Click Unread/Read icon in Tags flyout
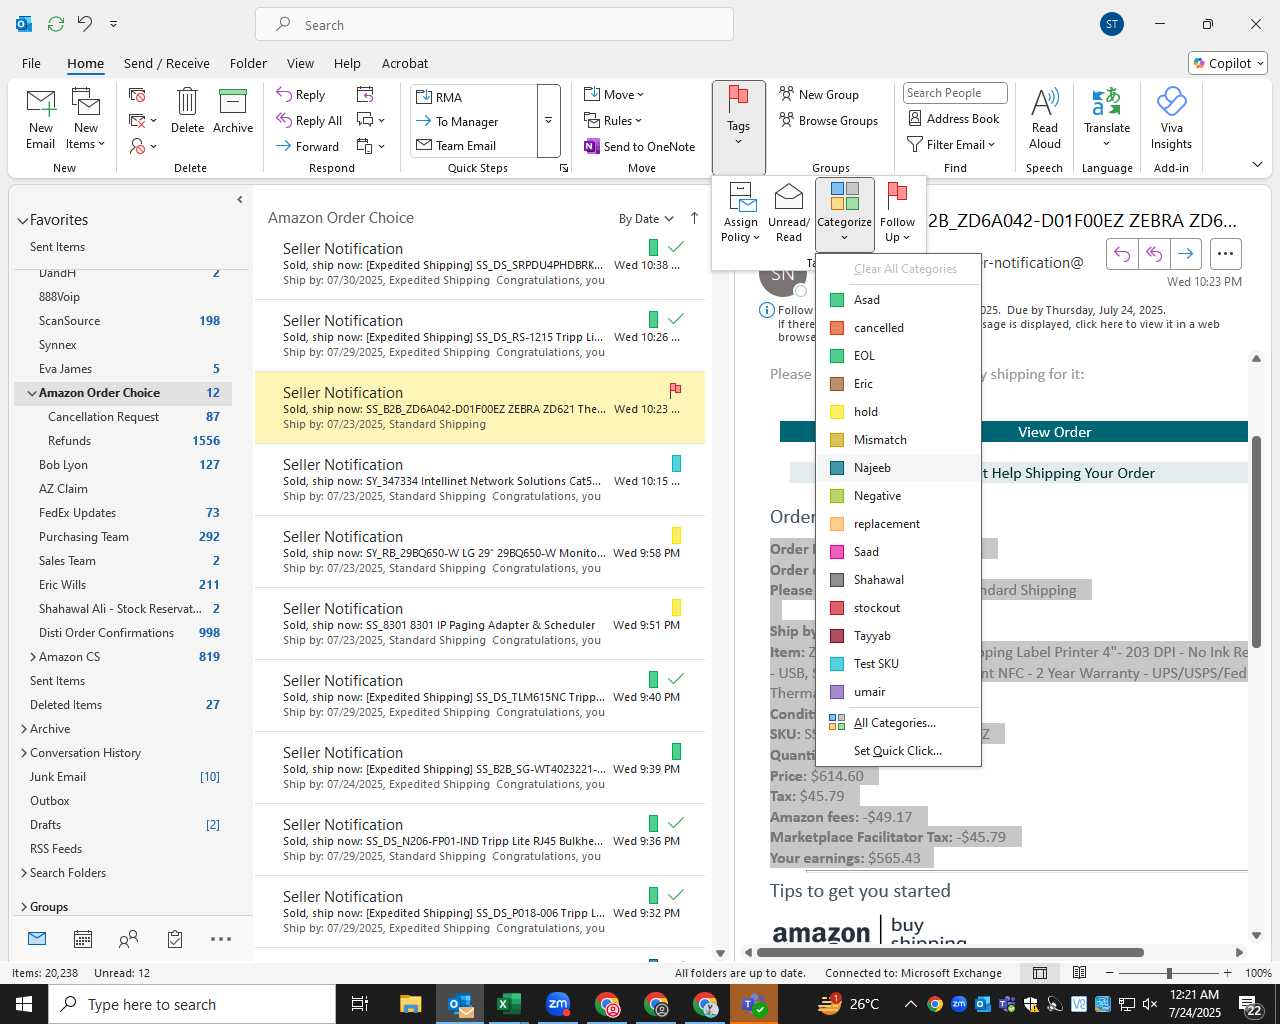 click(789, 212)
